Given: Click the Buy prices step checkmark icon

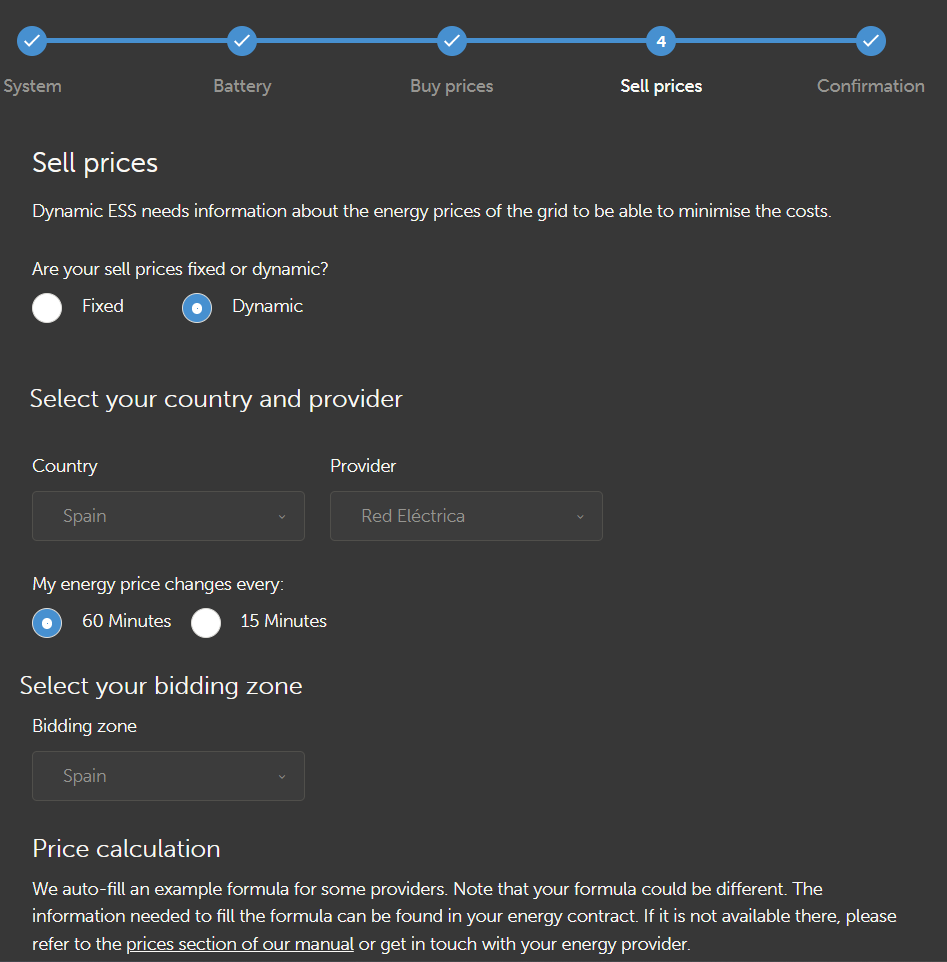Looking at the screenshot, I should [452, 41].
